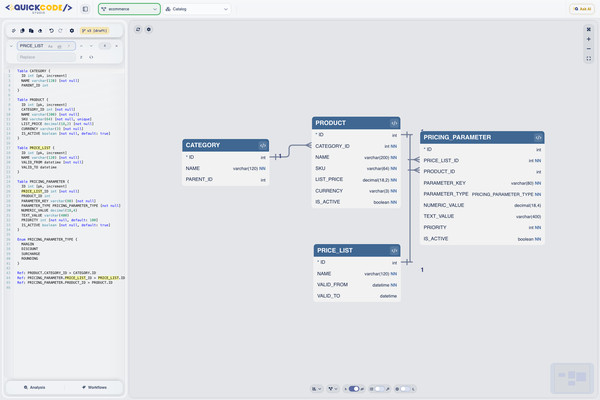Toggle the sidebar panel icon near logo
The width and height of the screenshot is (600, 400).
click(x=85, y=9)
